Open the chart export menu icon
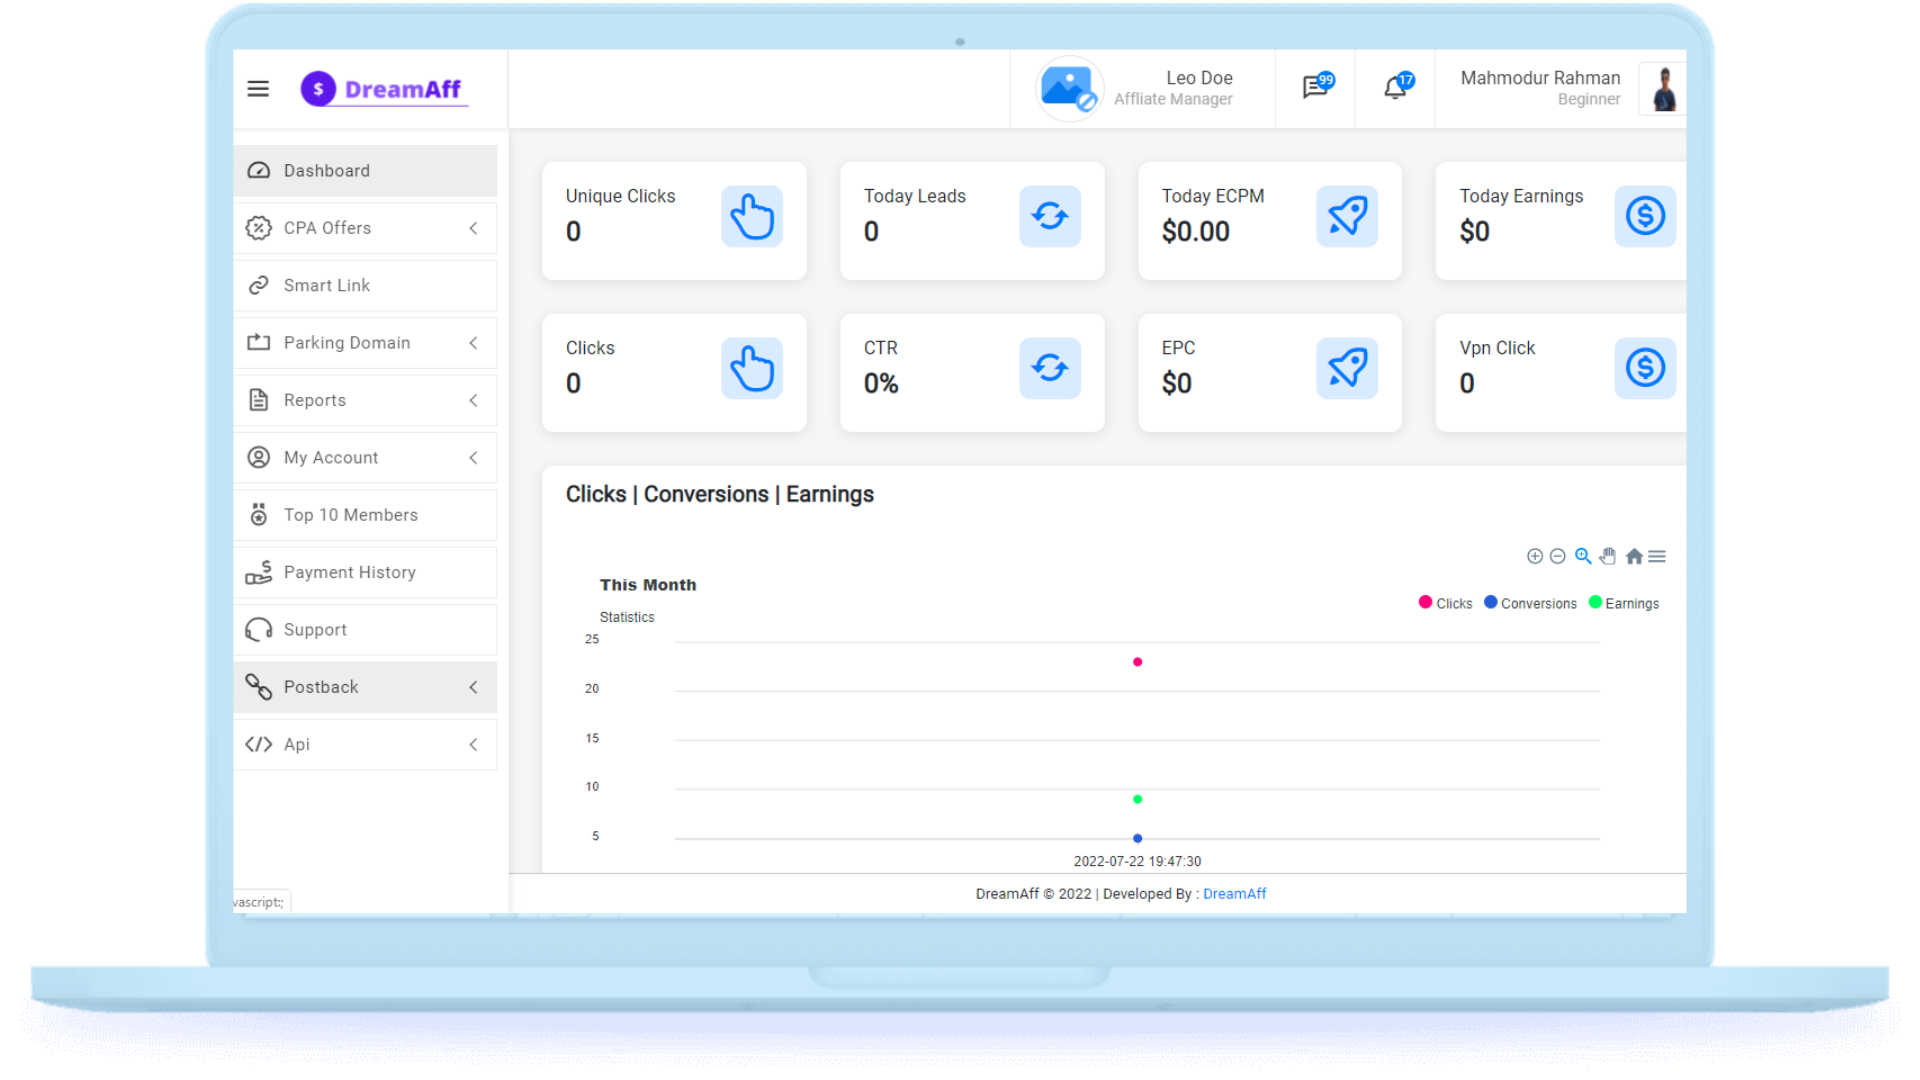This screenshot has width=1920, height=1080. click(x=1657, y=556)
